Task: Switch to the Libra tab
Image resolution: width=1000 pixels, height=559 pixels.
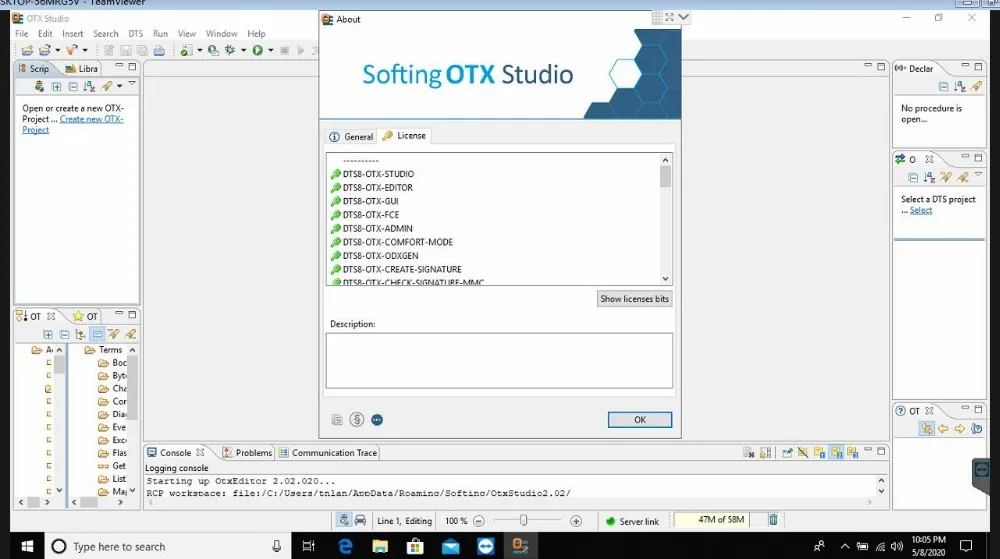Action: 82,69
